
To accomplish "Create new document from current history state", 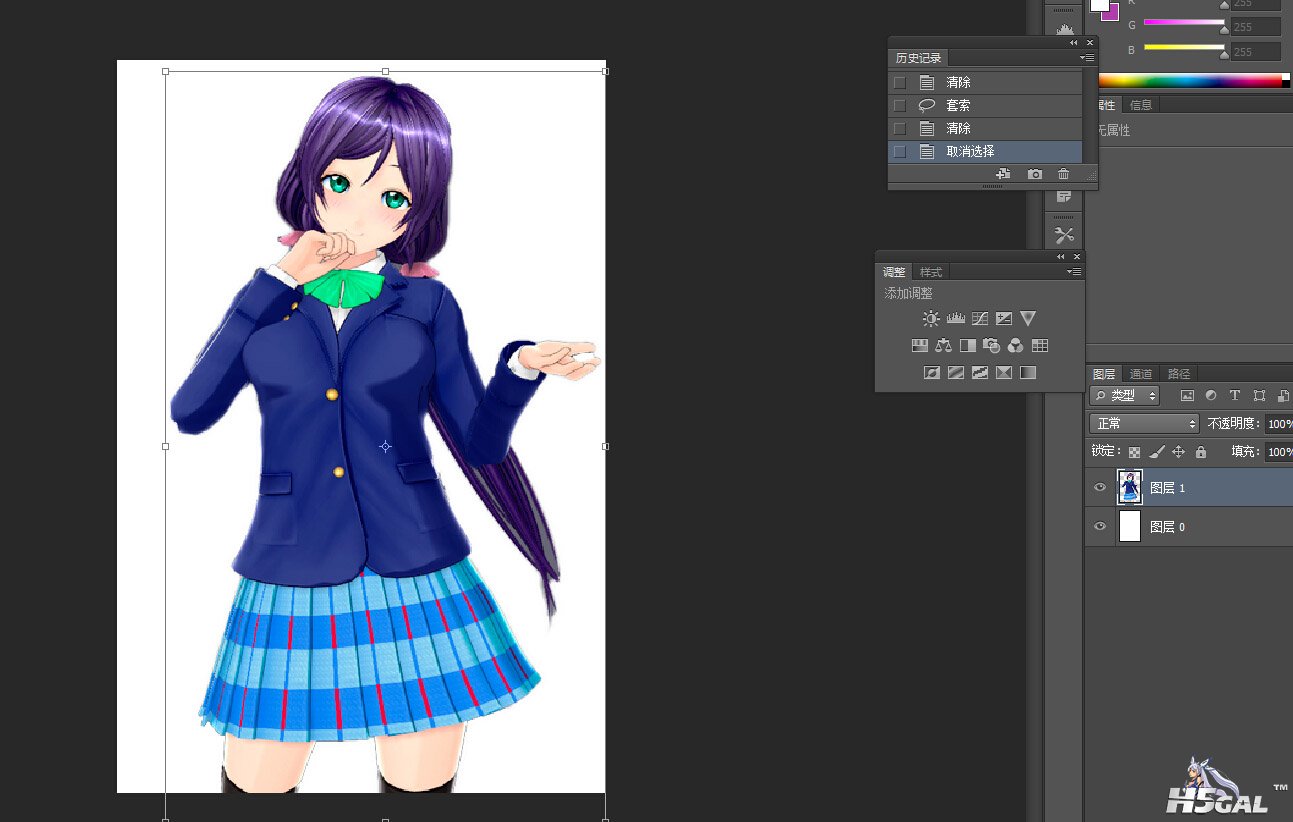I will pos(1004,174).
